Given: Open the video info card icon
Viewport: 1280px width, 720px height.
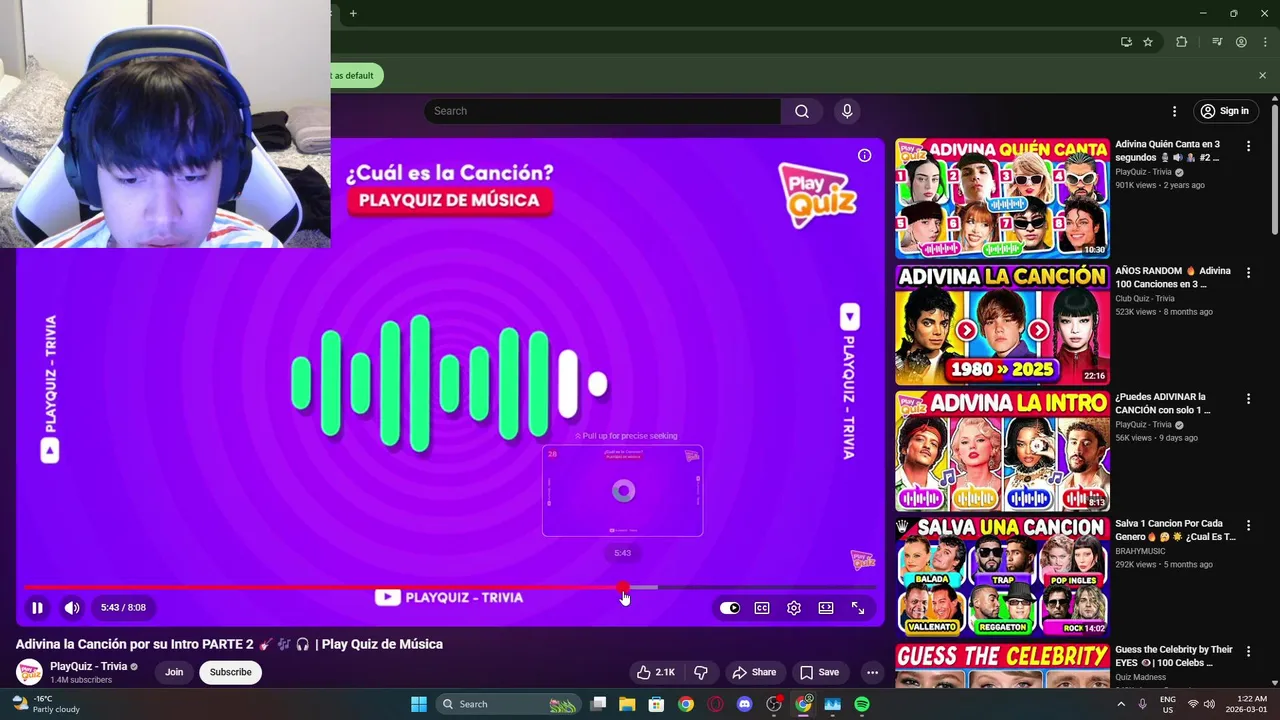Looking at the screenshot, I should (864, 155).
